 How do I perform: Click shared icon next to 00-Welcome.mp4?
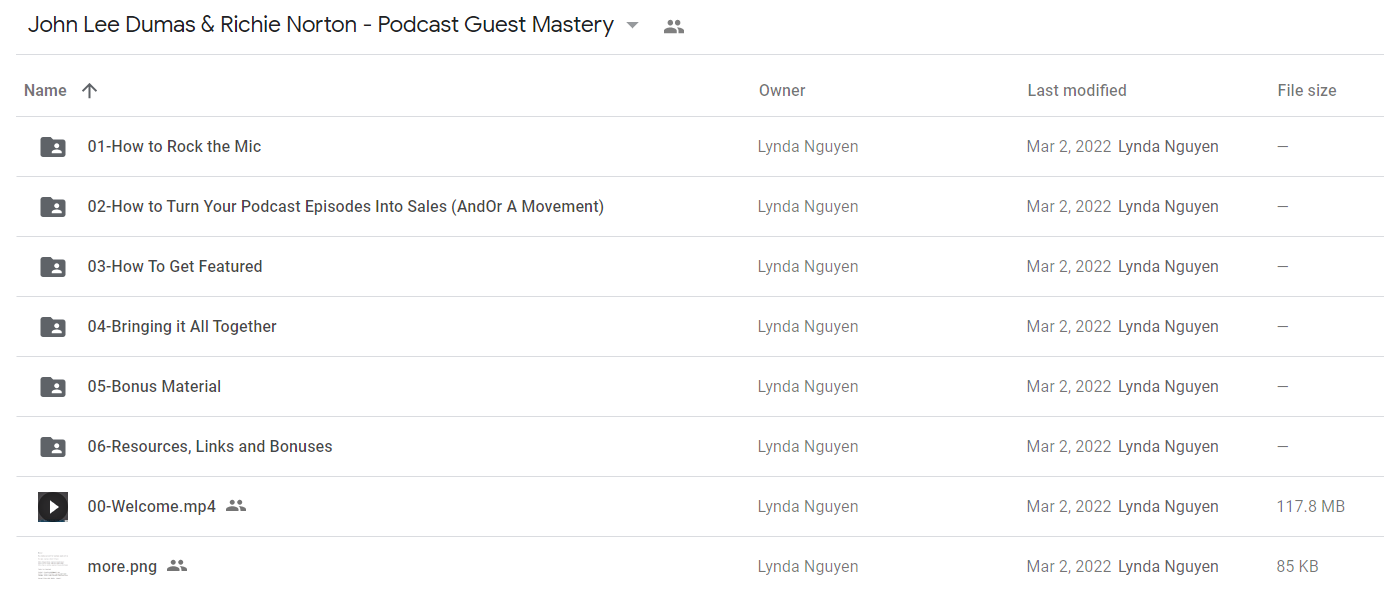click(x=236, y=506)
